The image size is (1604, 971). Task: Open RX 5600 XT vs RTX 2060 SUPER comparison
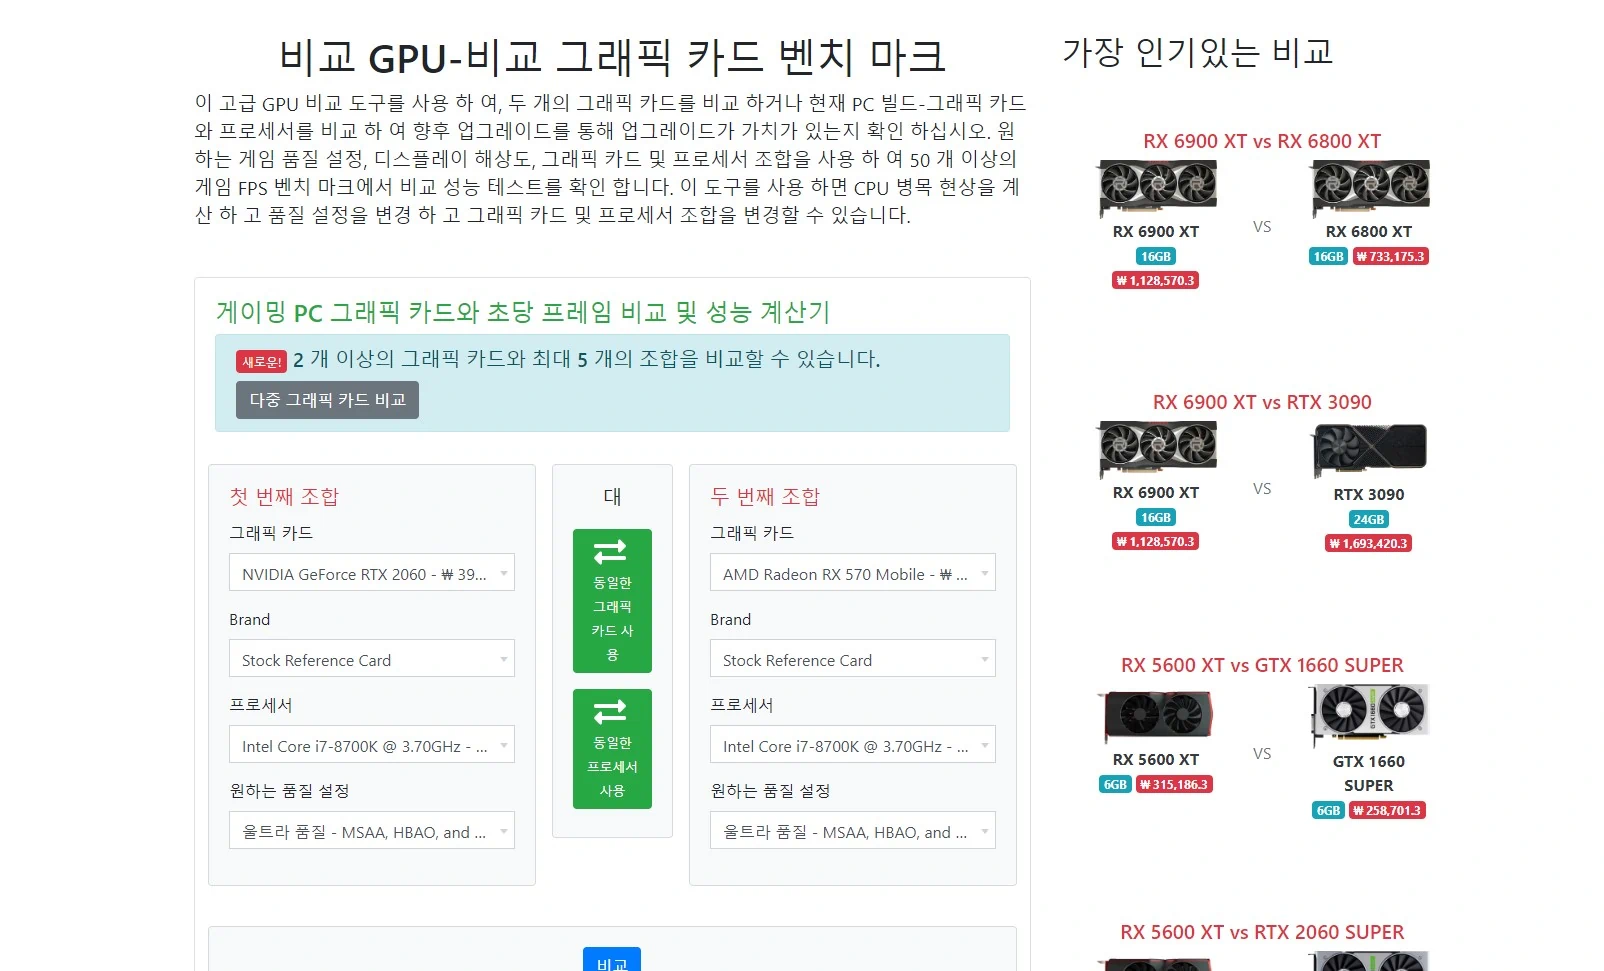pos(1262,932)
